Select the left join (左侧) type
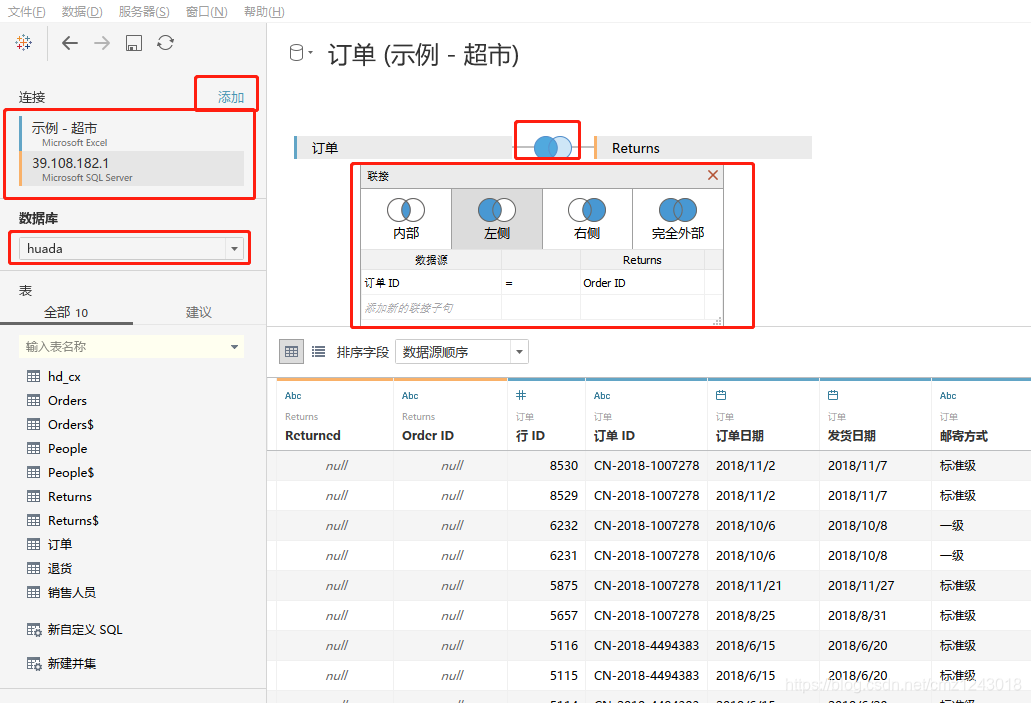Image resolution: width=1031 pixels, height=703 pixels. coord(496,219)
